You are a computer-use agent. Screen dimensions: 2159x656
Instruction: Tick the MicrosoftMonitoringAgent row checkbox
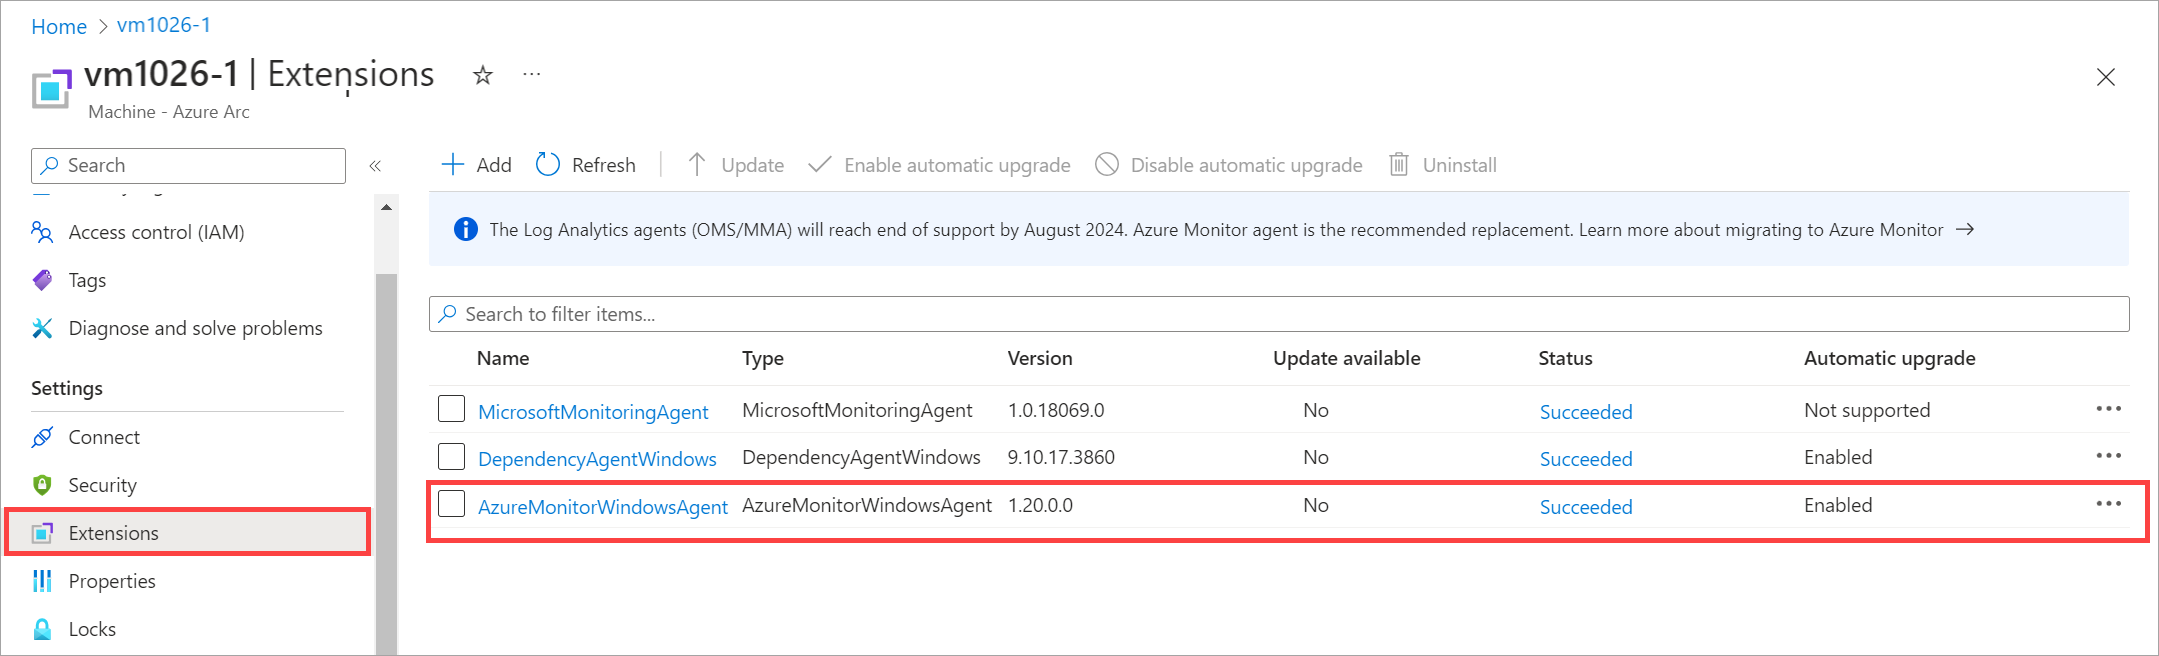(x=452, y=409)
